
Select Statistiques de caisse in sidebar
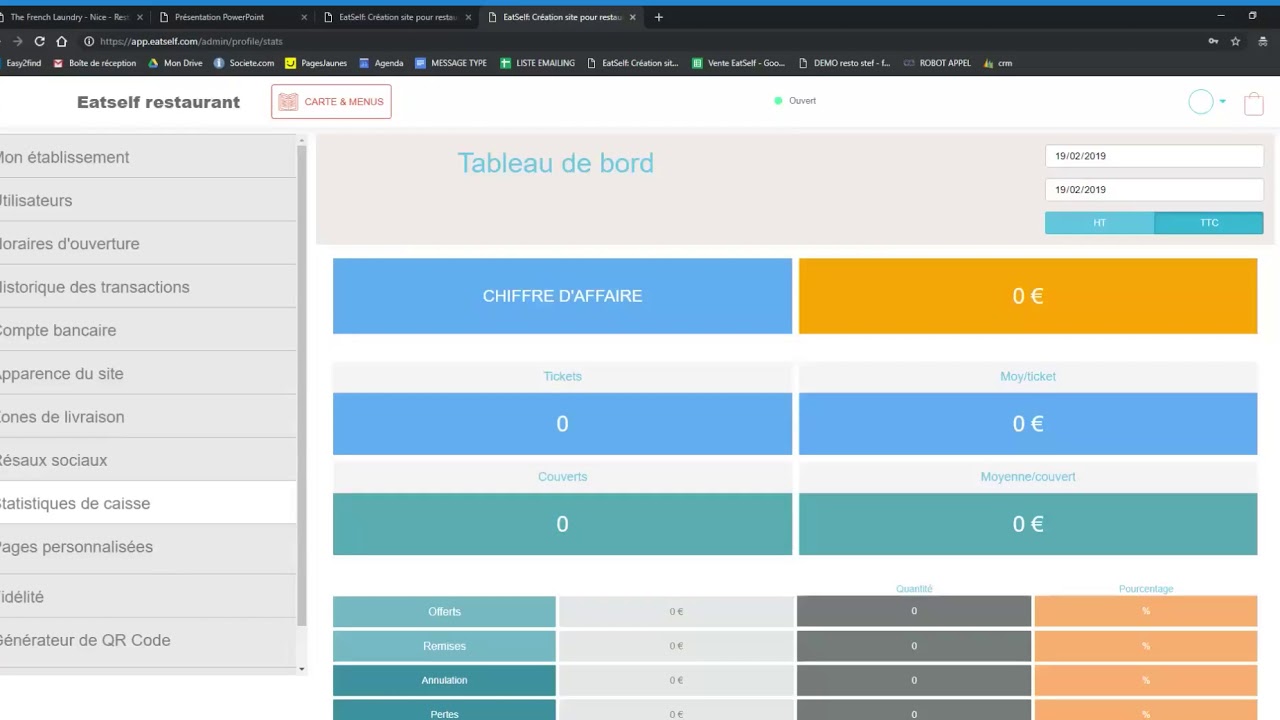point(148,503)
